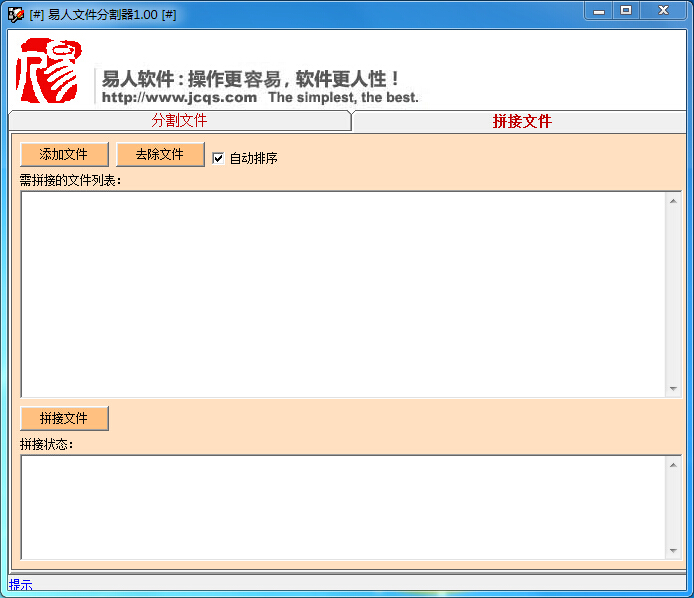Image resolution: width=694 pixels, height=598 pixels.
Task: Click the red 易人 logo image
Action: tap(47, 71)
